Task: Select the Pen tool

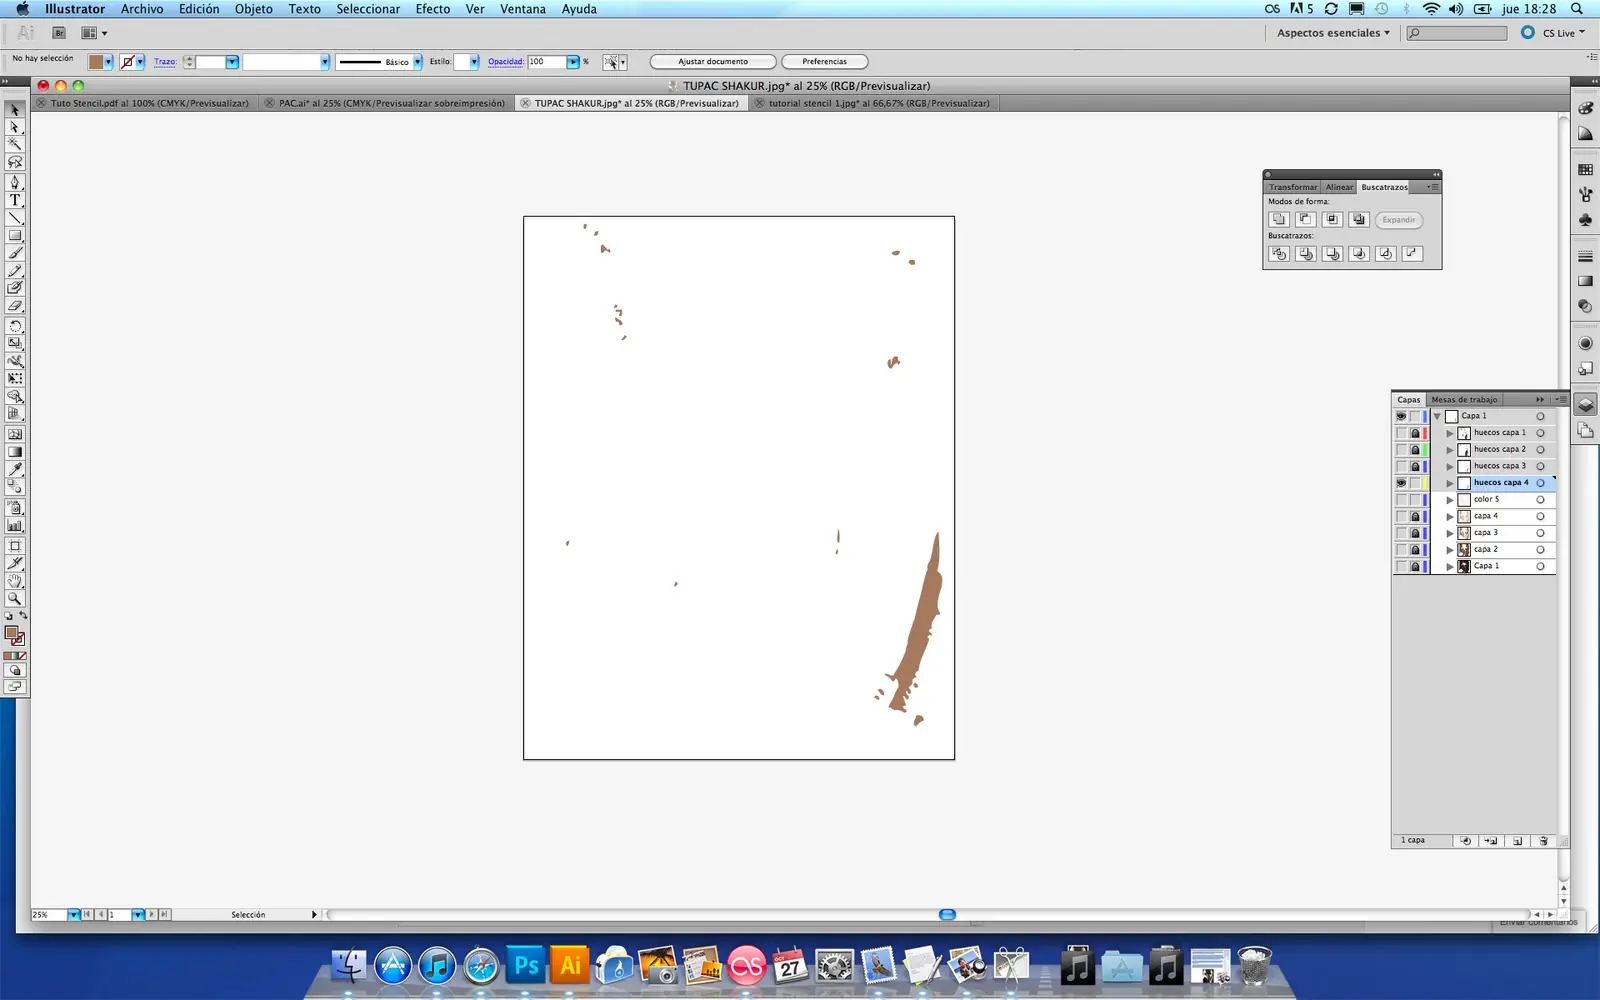Action: (x=15, y=182)
